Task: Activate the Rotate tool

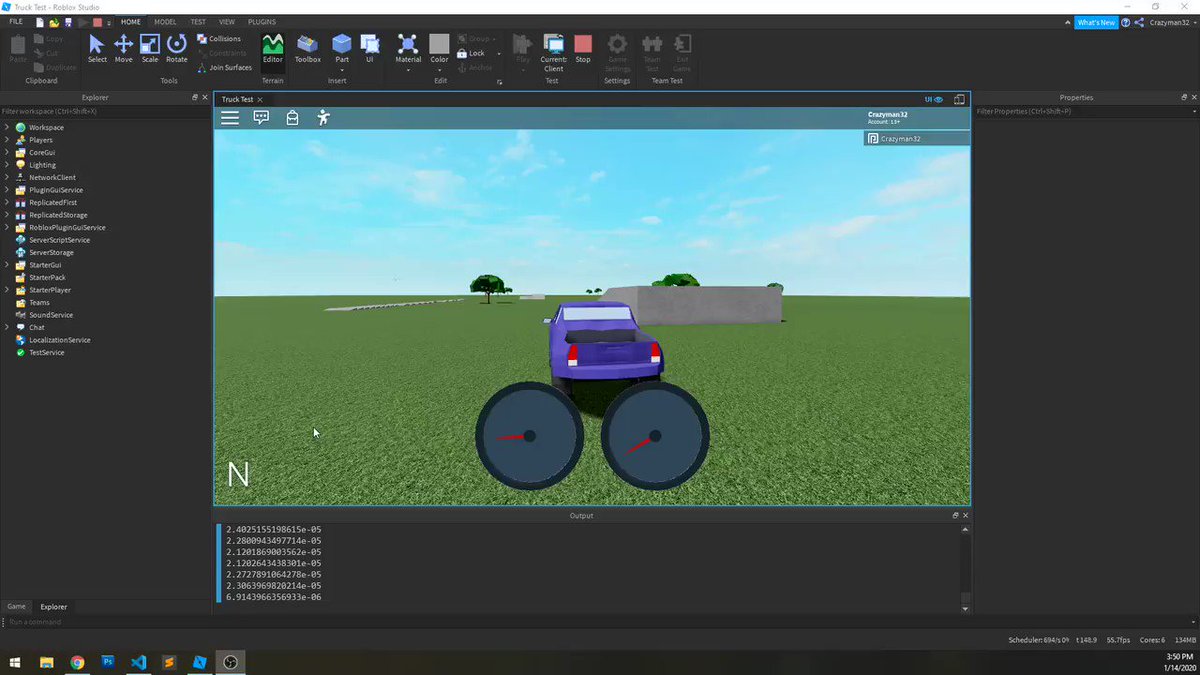Action: 177,48
